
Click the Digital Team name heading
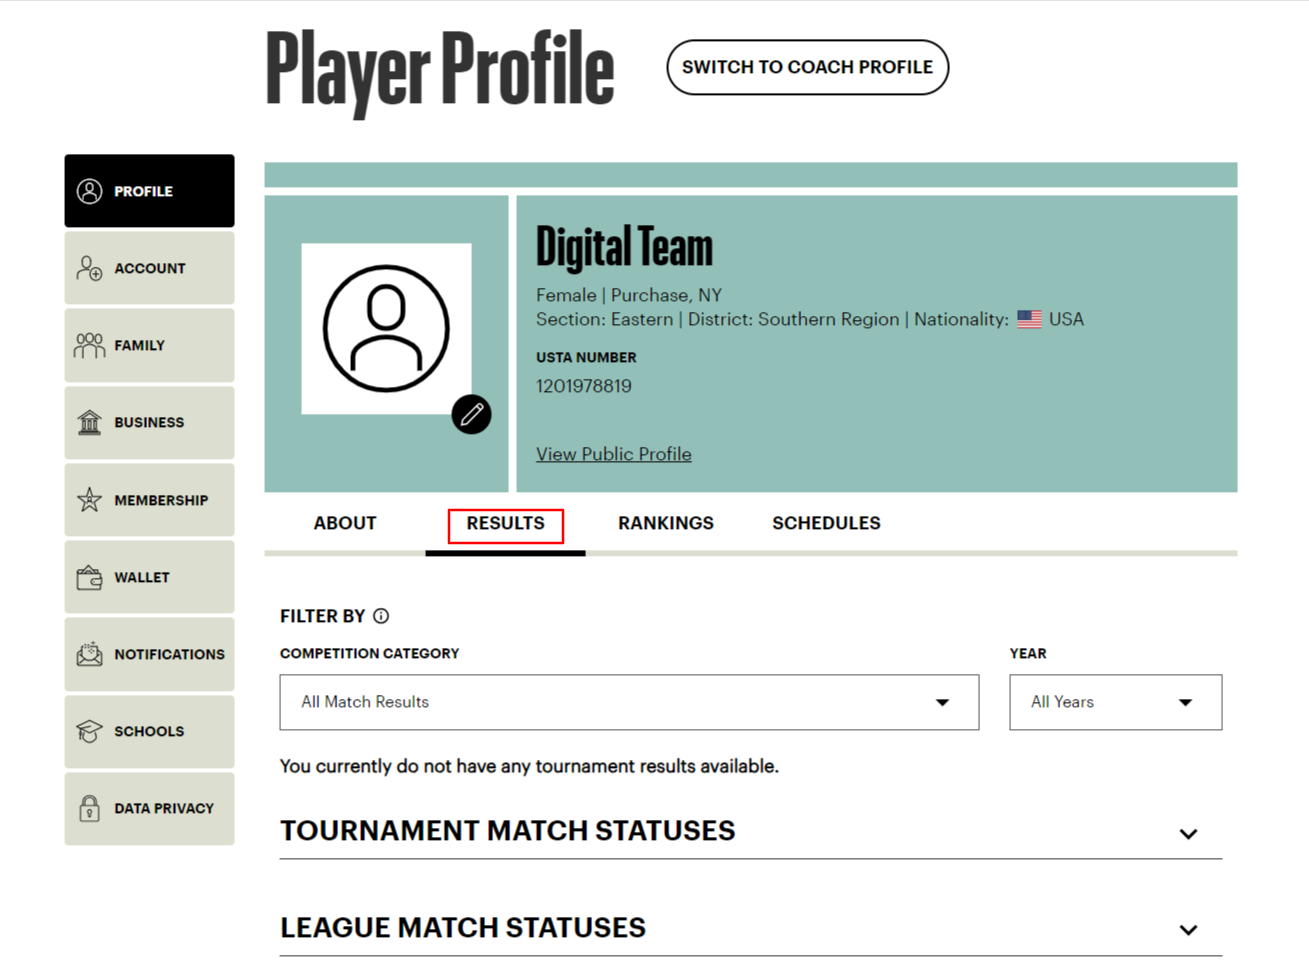(624, 247)
